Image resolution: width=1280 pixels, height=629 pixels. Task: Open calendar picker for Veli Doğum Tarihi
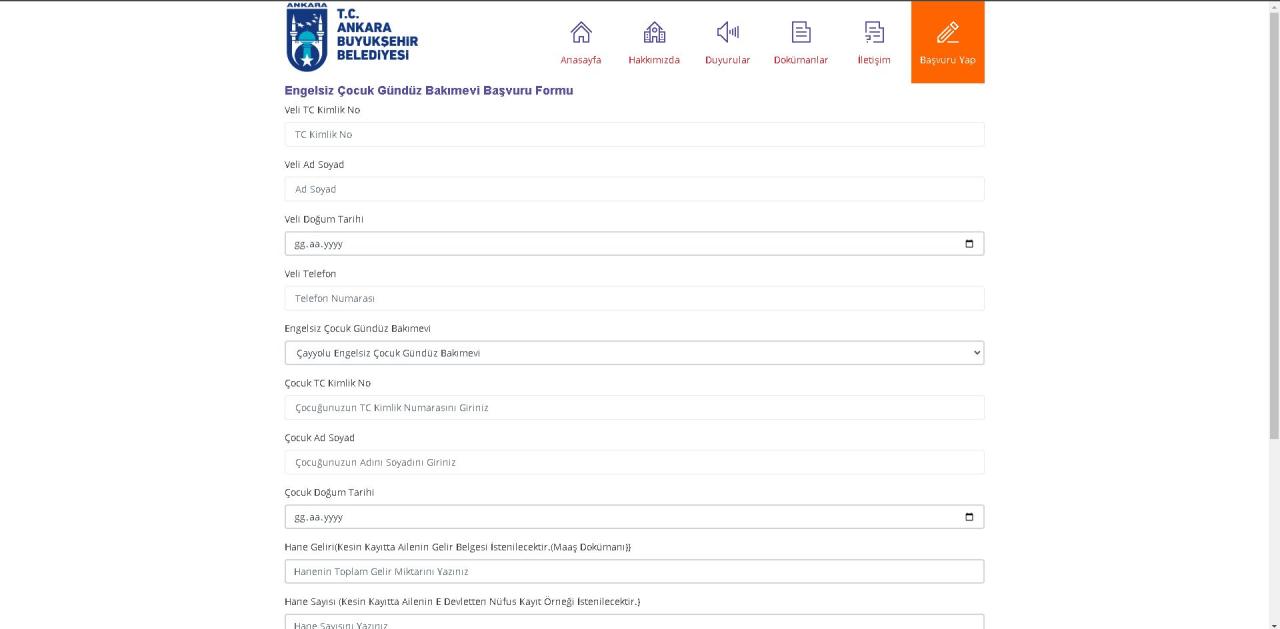pos(968,244)
